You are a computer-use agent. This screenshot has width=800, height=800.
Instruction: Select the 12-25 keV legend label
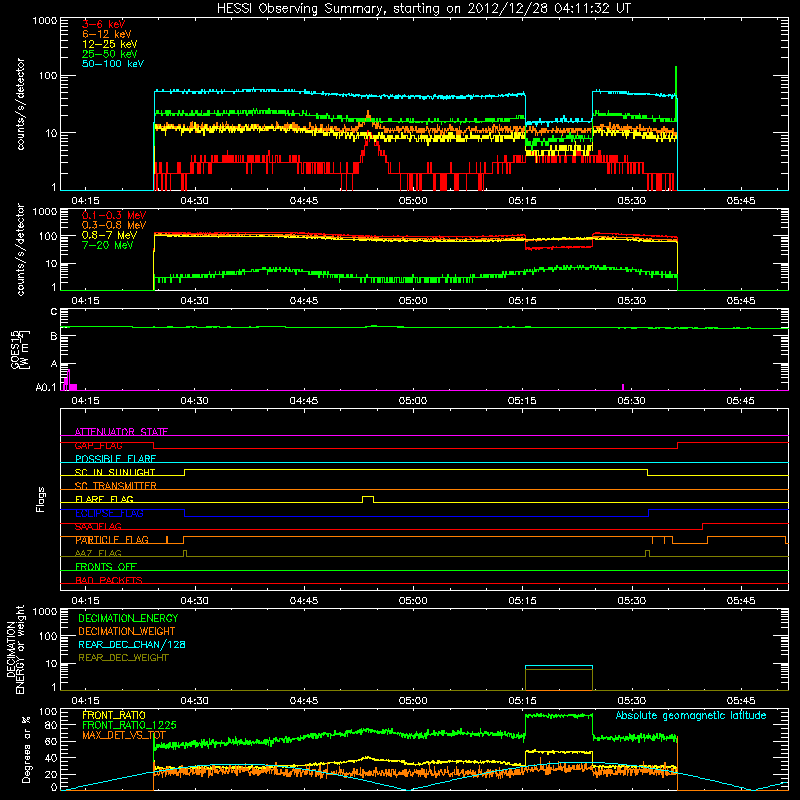click(110, 44)
